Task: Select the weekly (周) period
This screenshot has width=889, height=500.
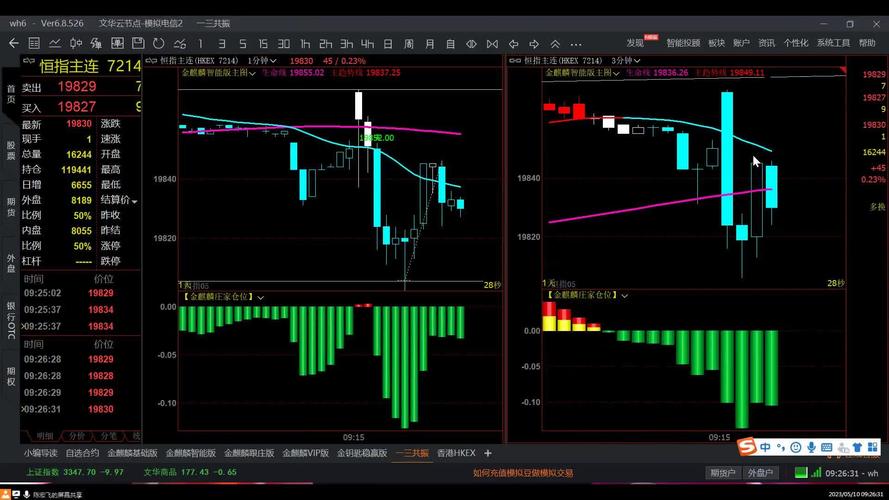Action: (x=409, y=43)
